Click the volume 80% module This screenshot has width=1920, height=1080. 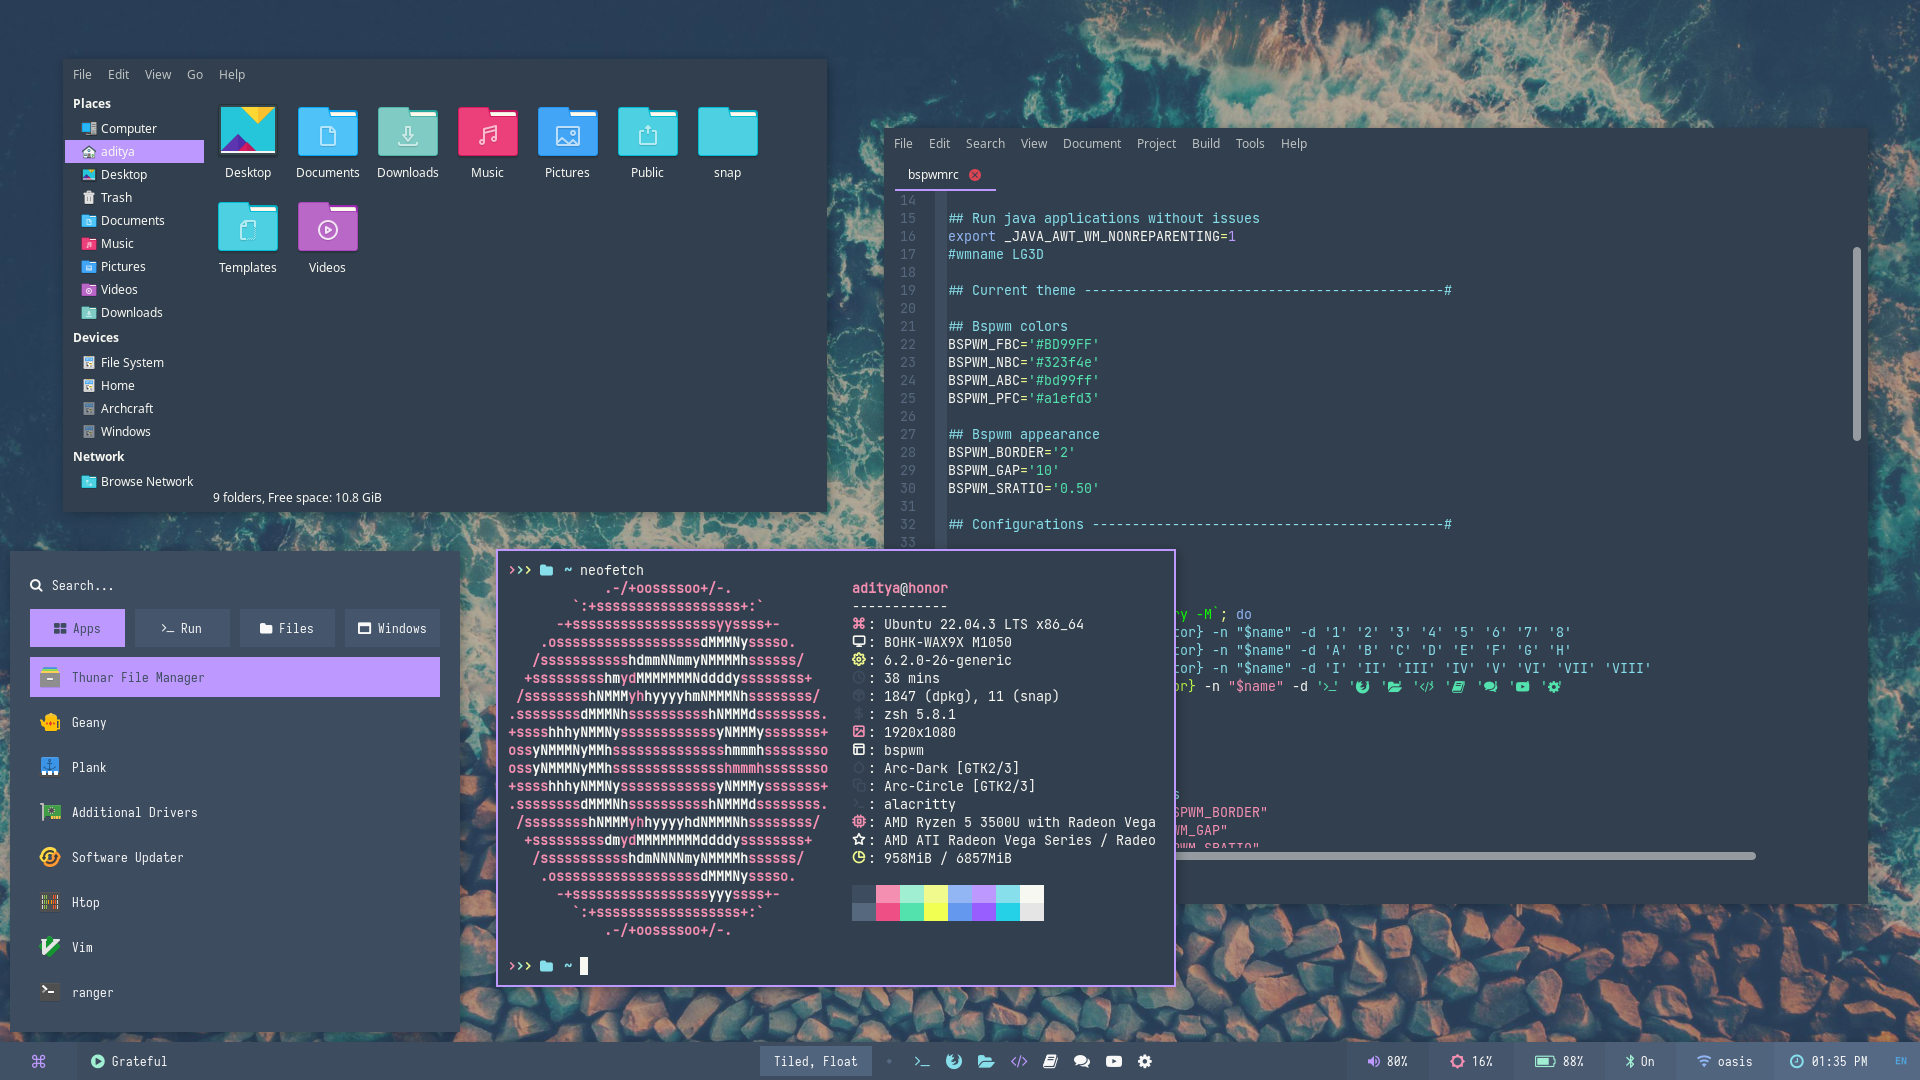coord(1387,1061)
